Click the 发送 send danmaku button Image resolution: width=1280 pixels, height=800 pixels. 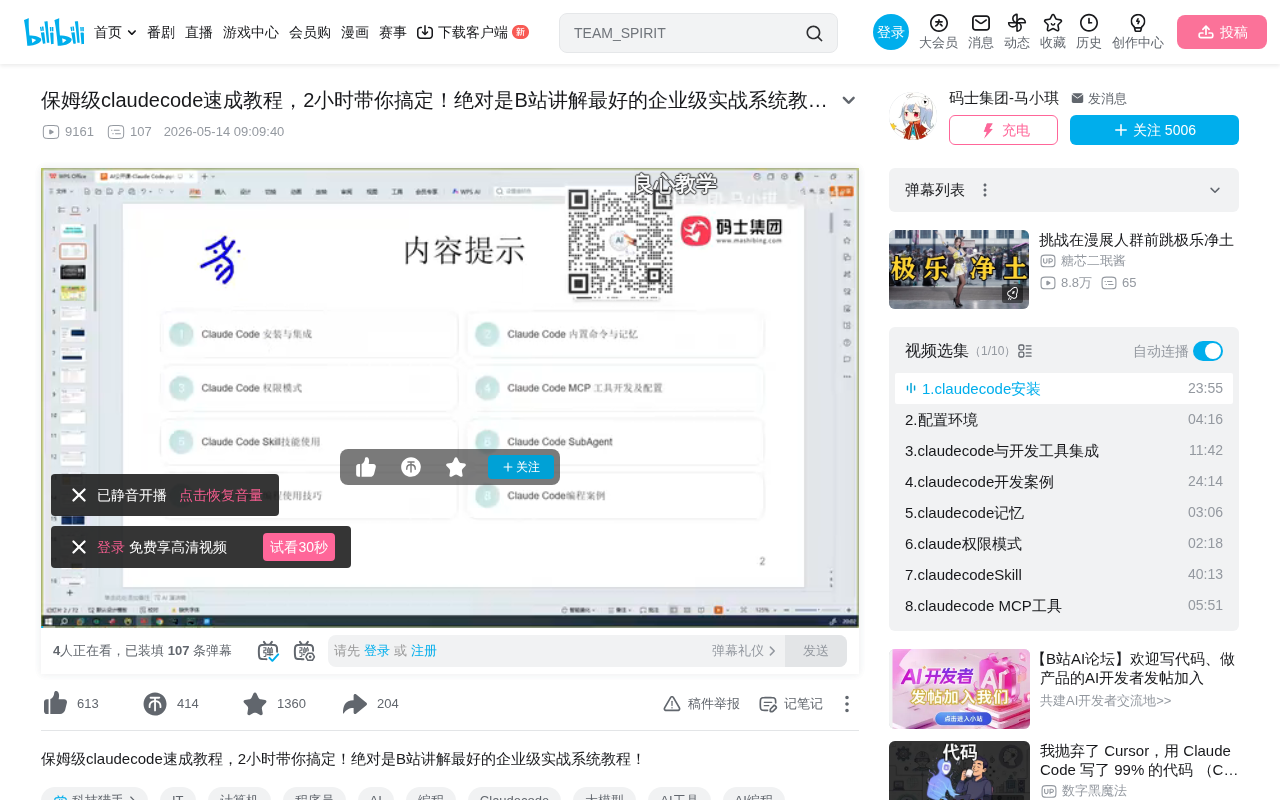[816, 651]
